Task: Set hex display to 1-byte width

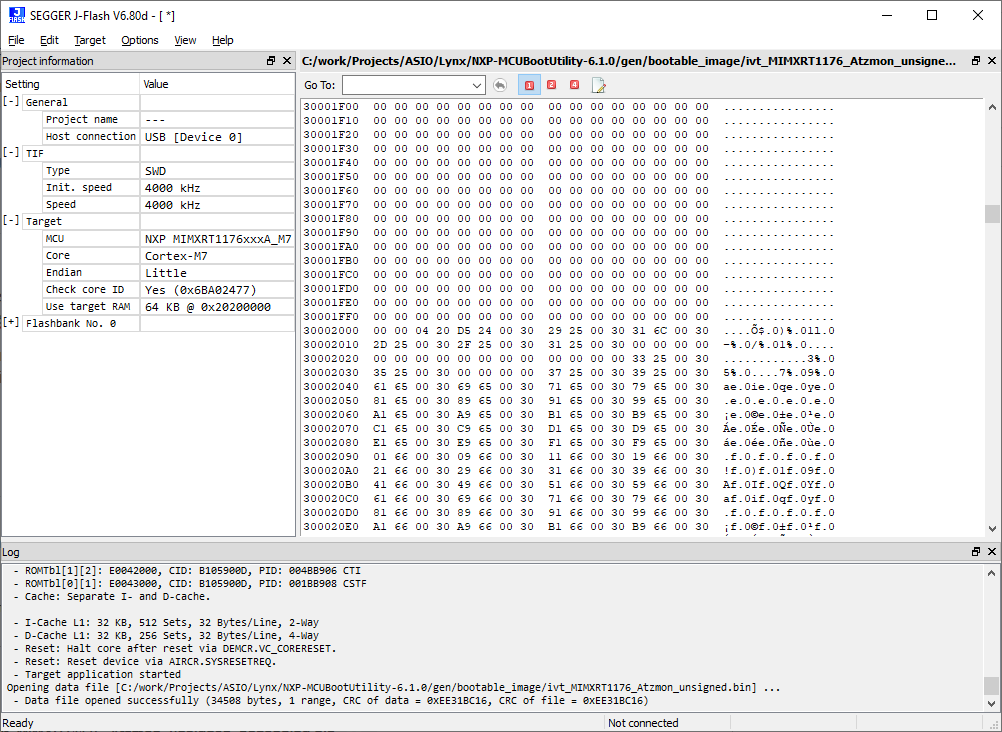Action: tap(529, 85)
